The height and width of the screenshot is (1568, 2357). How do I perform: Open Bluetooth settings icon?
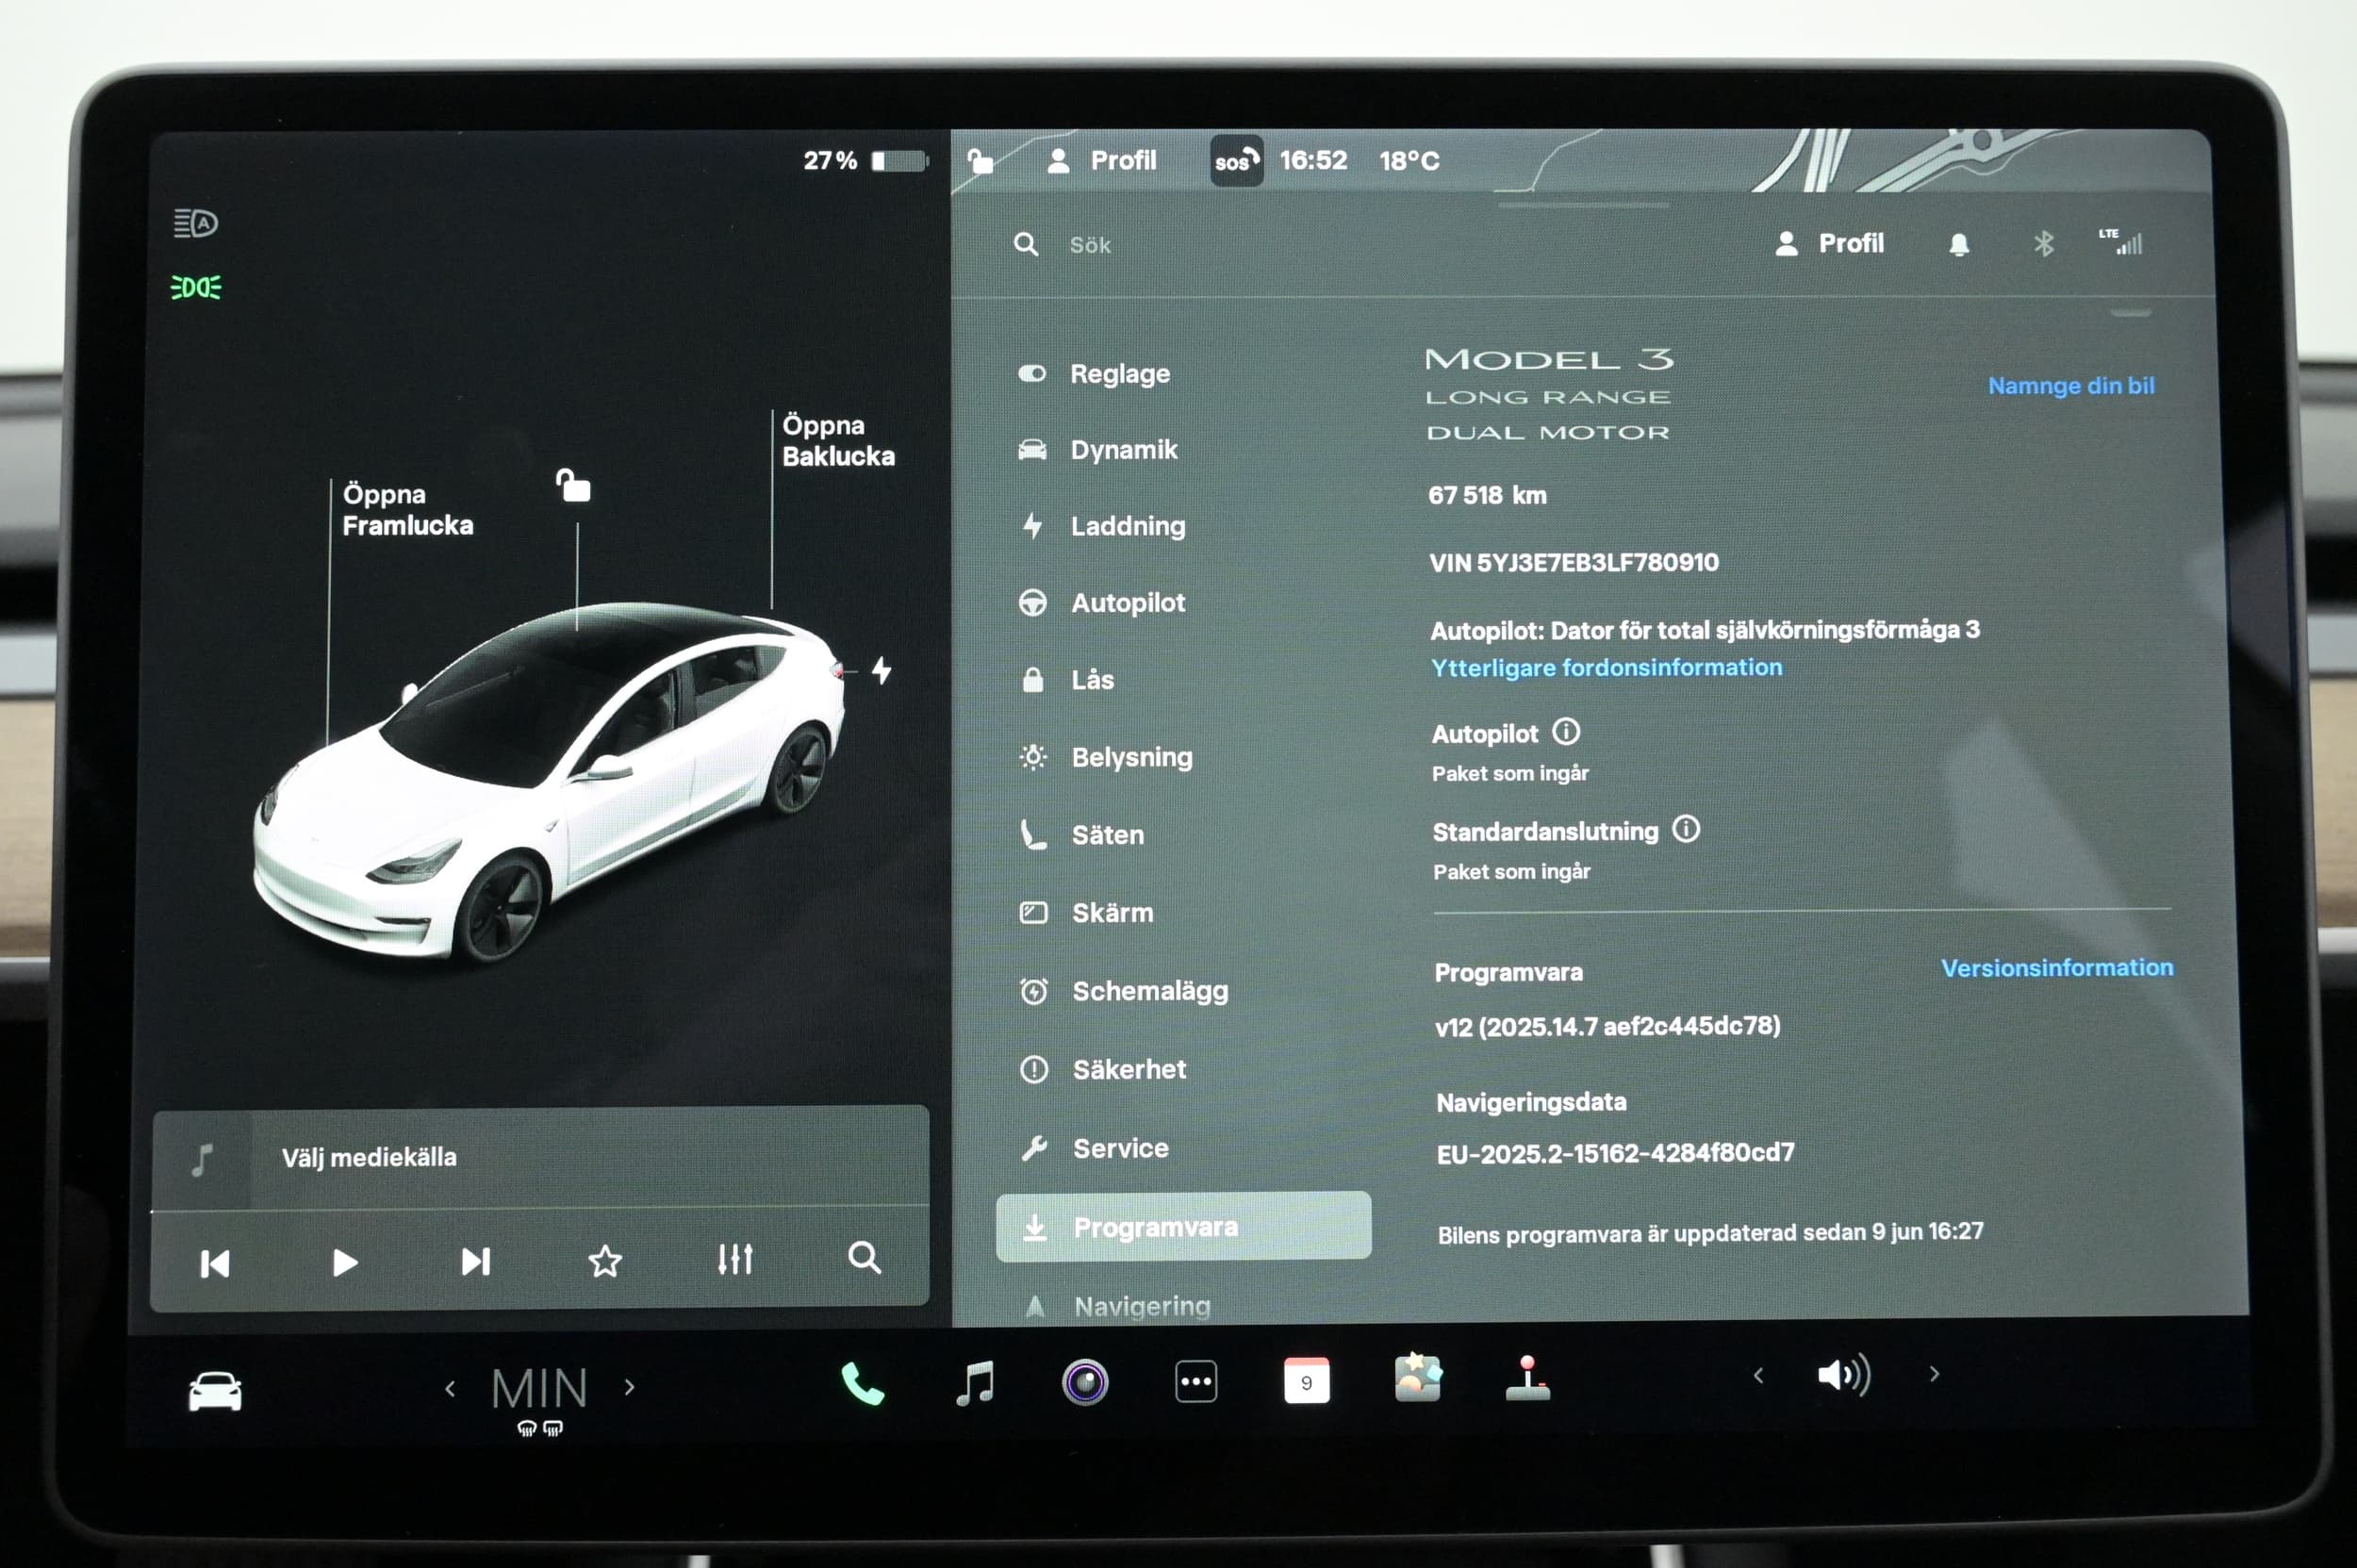[x=2043, y=243]
